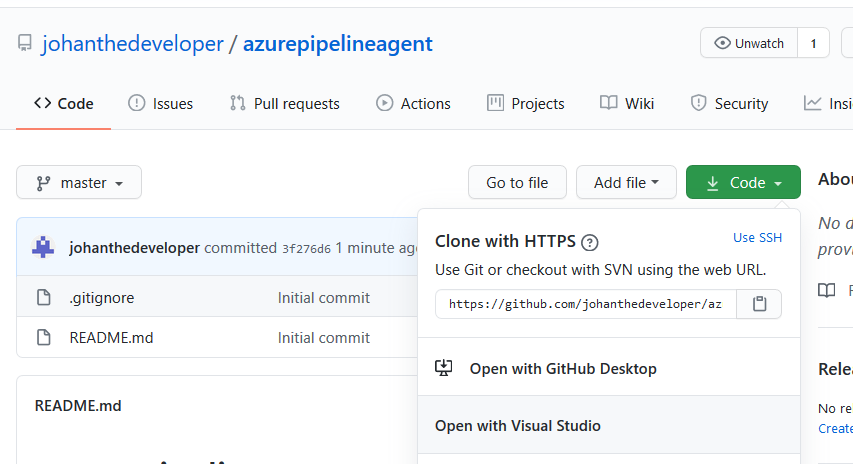Viewport: 853px width, 464px height.
Task: Toggle the green Code dropdown button
Action: click(x=743, y=182)
